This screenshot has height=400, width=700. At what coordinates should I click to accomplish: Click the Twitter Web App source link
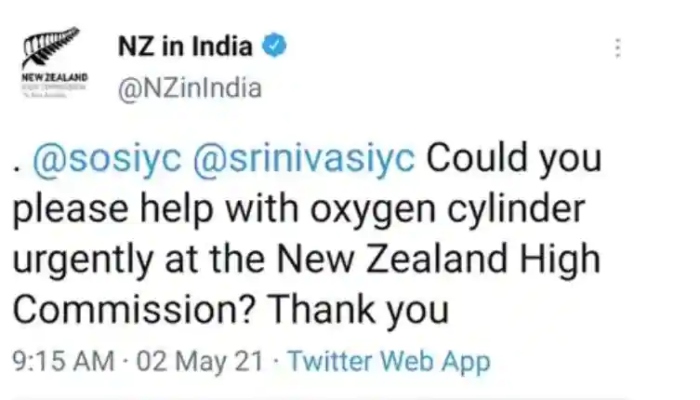[389, 361]
